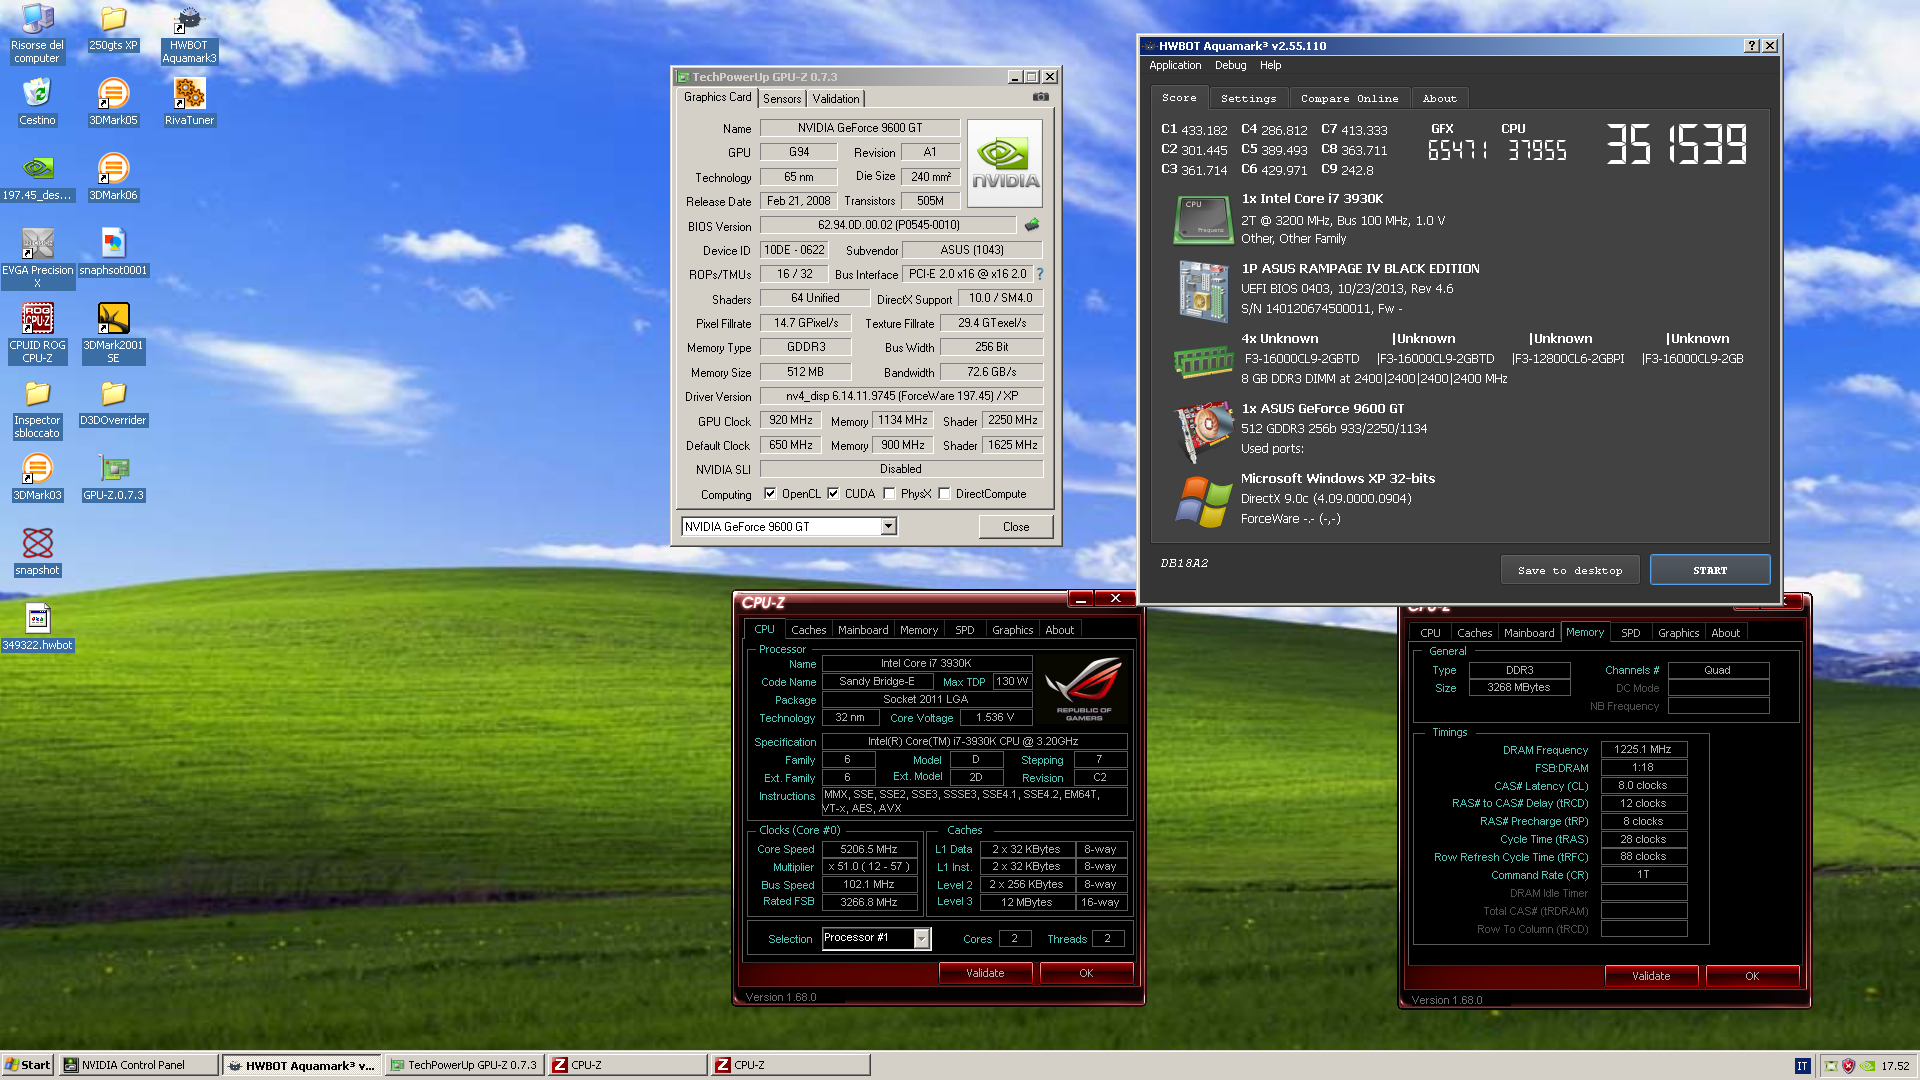Open the Application menu in Aquamark
Viewport: 1920px width, 1080px height.
(x=1175, y=65)
